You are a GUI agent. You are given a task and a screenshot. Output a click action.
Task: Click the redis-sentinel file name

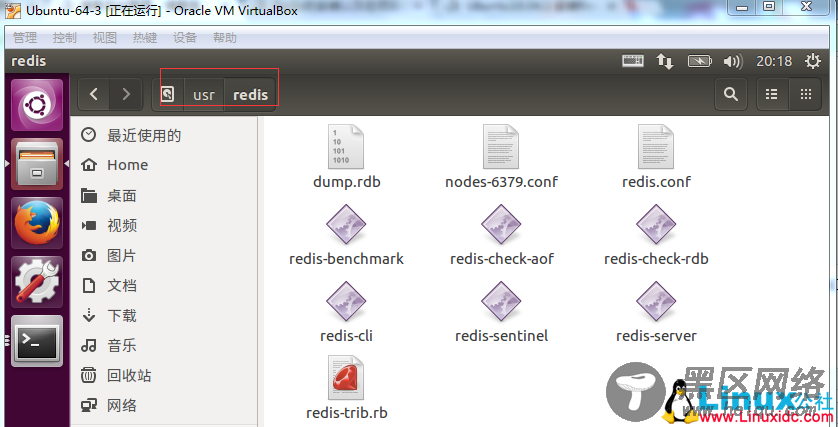tap(501, 336)
